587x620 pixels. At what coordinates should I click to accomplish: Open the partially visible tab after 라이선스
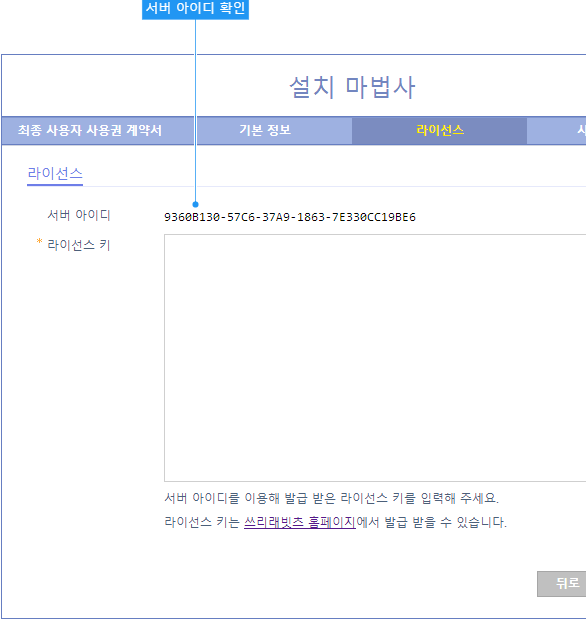[x=557, y=130]
